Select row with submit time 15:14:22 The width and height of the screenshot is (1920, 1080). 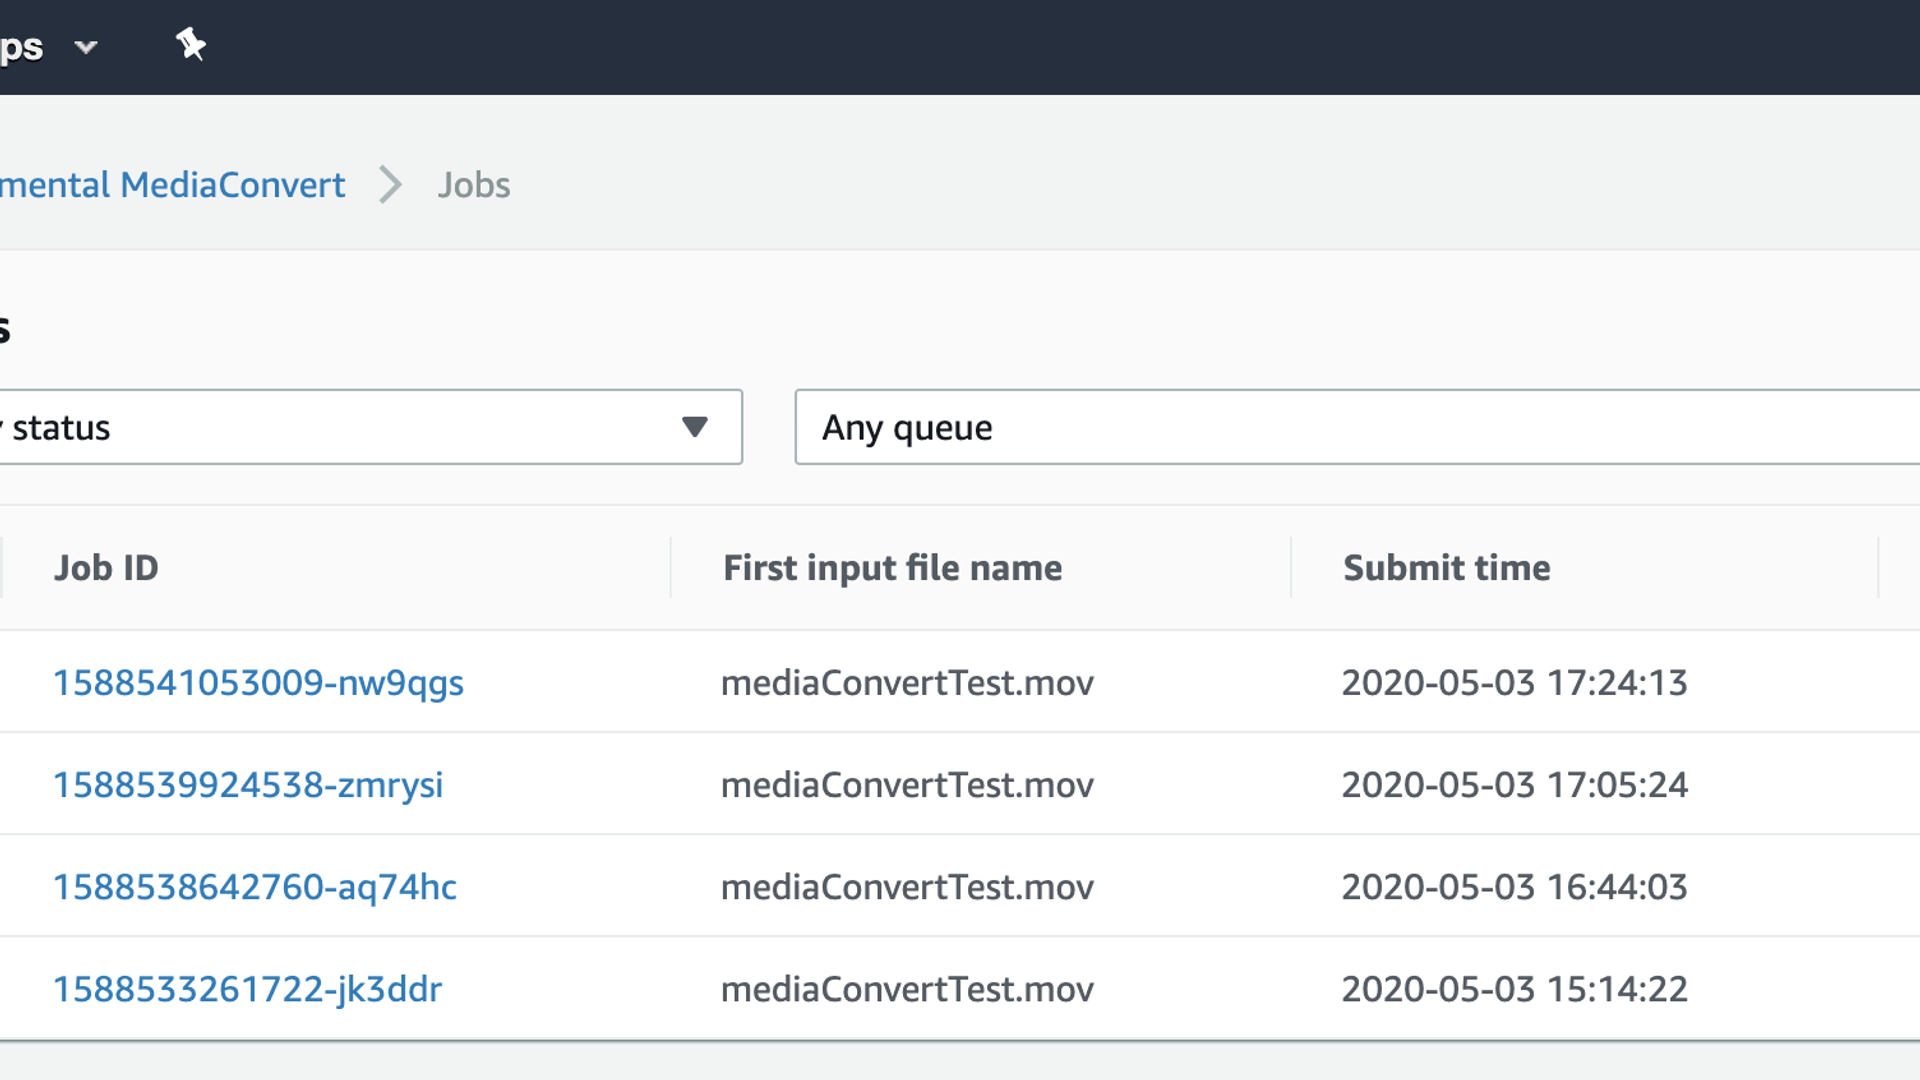point(1514,989)
